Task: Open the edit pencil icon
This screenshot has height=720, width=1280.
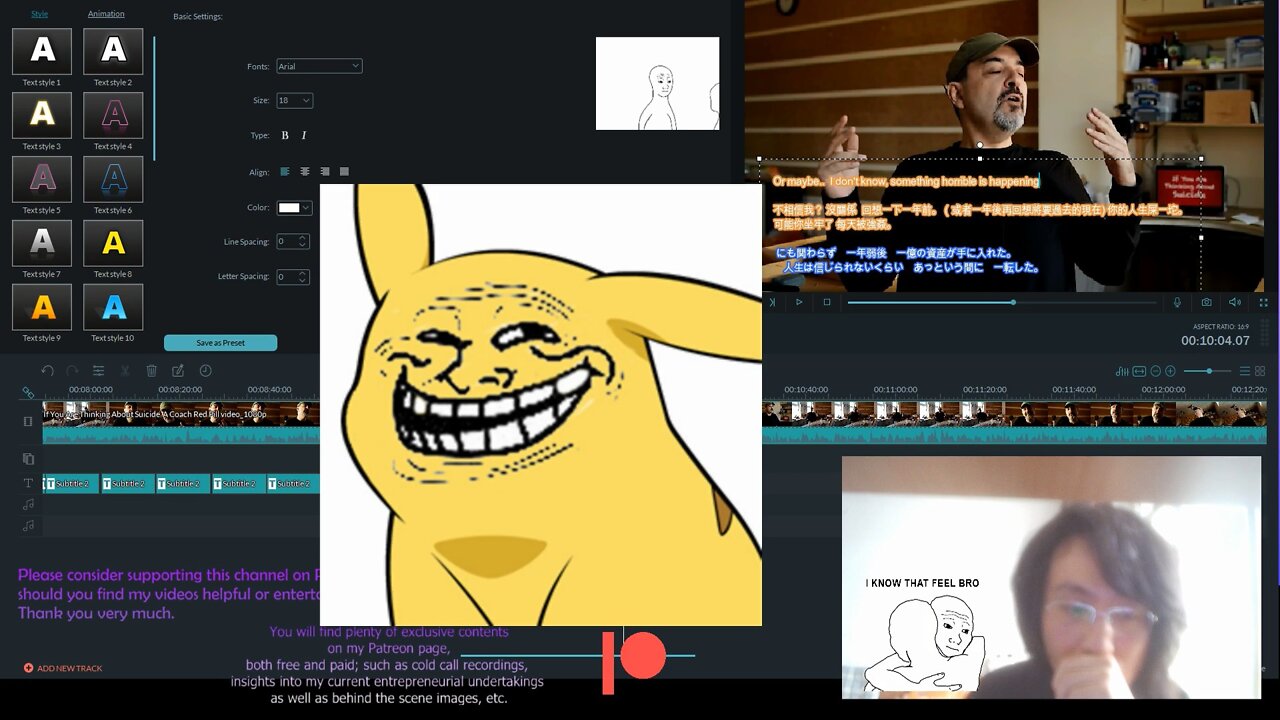Action: tap(178, 370)
